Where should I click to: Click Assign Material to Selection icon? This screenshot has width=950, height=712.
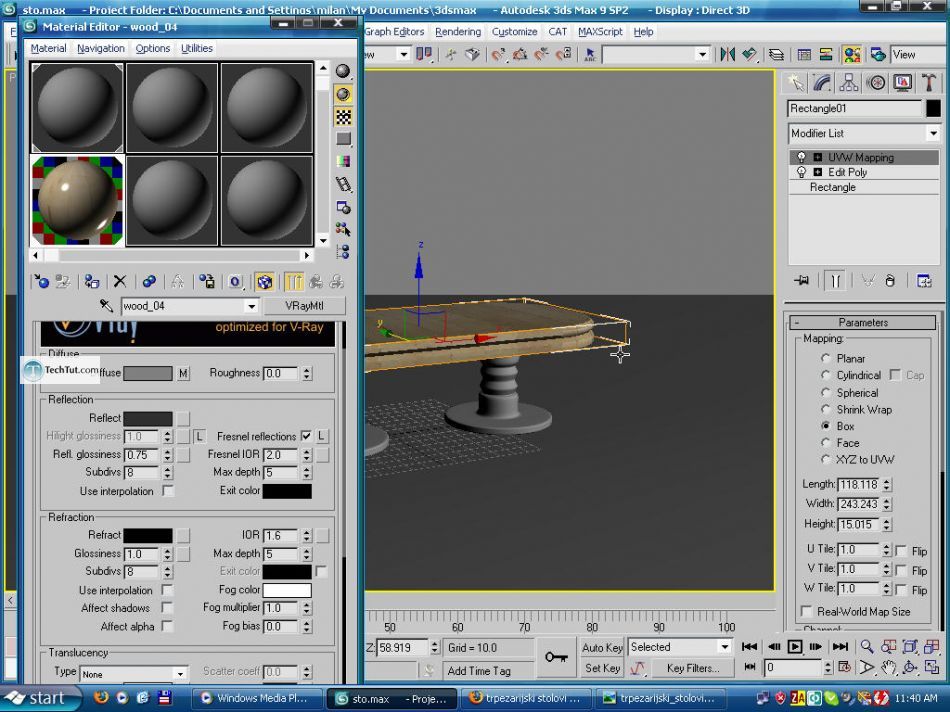(x=91, y=282)
